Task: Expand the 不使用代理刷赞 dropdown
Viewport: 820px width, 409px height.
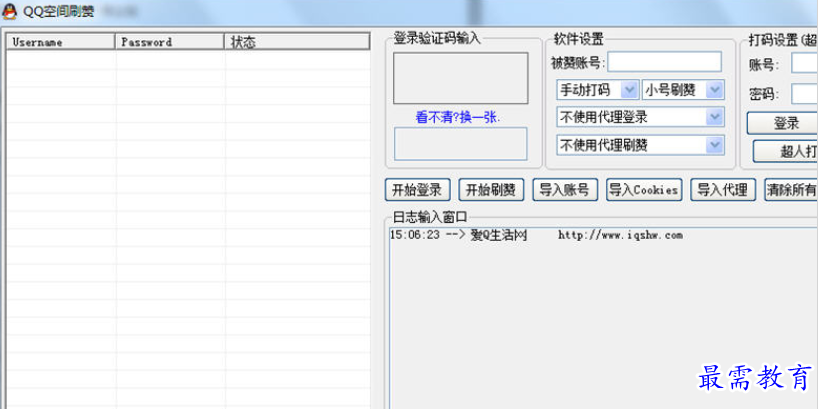Action: point(641,145)
